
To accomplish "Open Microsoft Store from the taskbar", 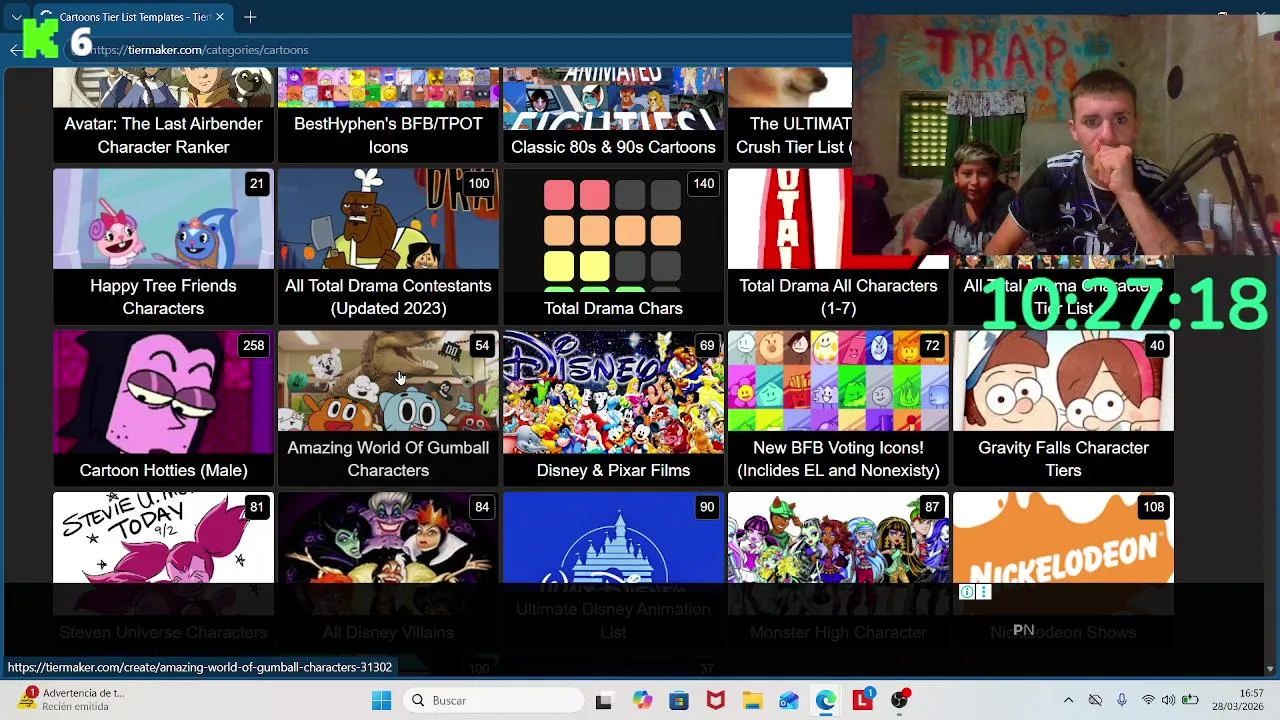I will 679,701.
